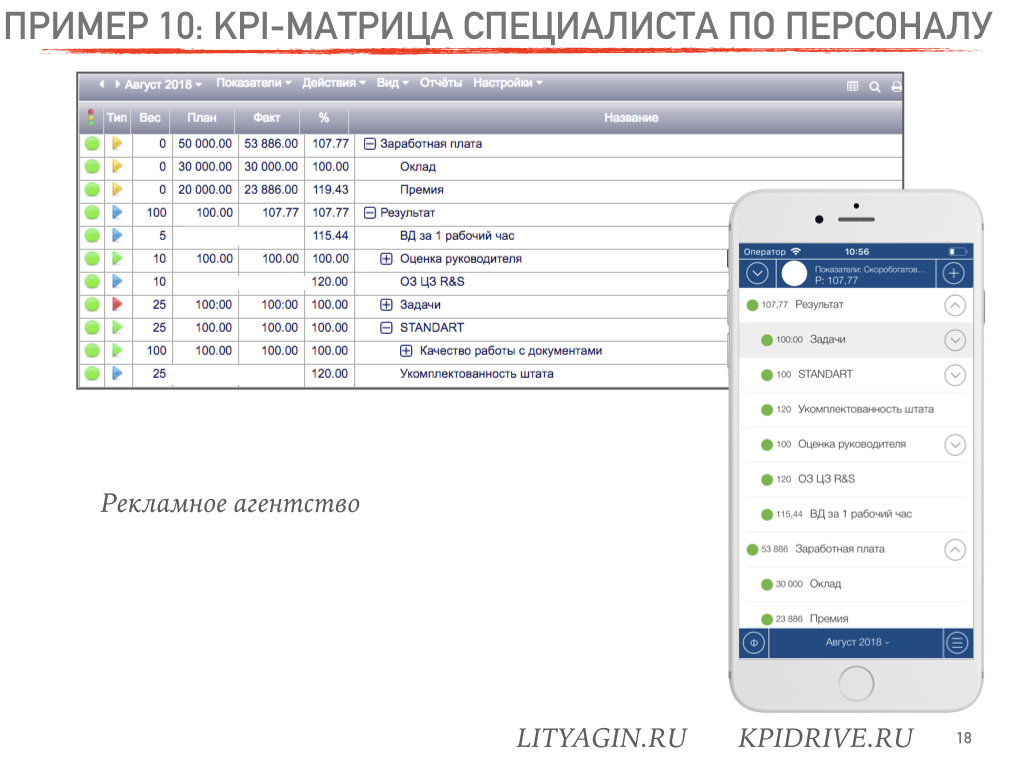Click the Факт column header
The height and width of the screenshot is (768, 1024).
point(266,118)
